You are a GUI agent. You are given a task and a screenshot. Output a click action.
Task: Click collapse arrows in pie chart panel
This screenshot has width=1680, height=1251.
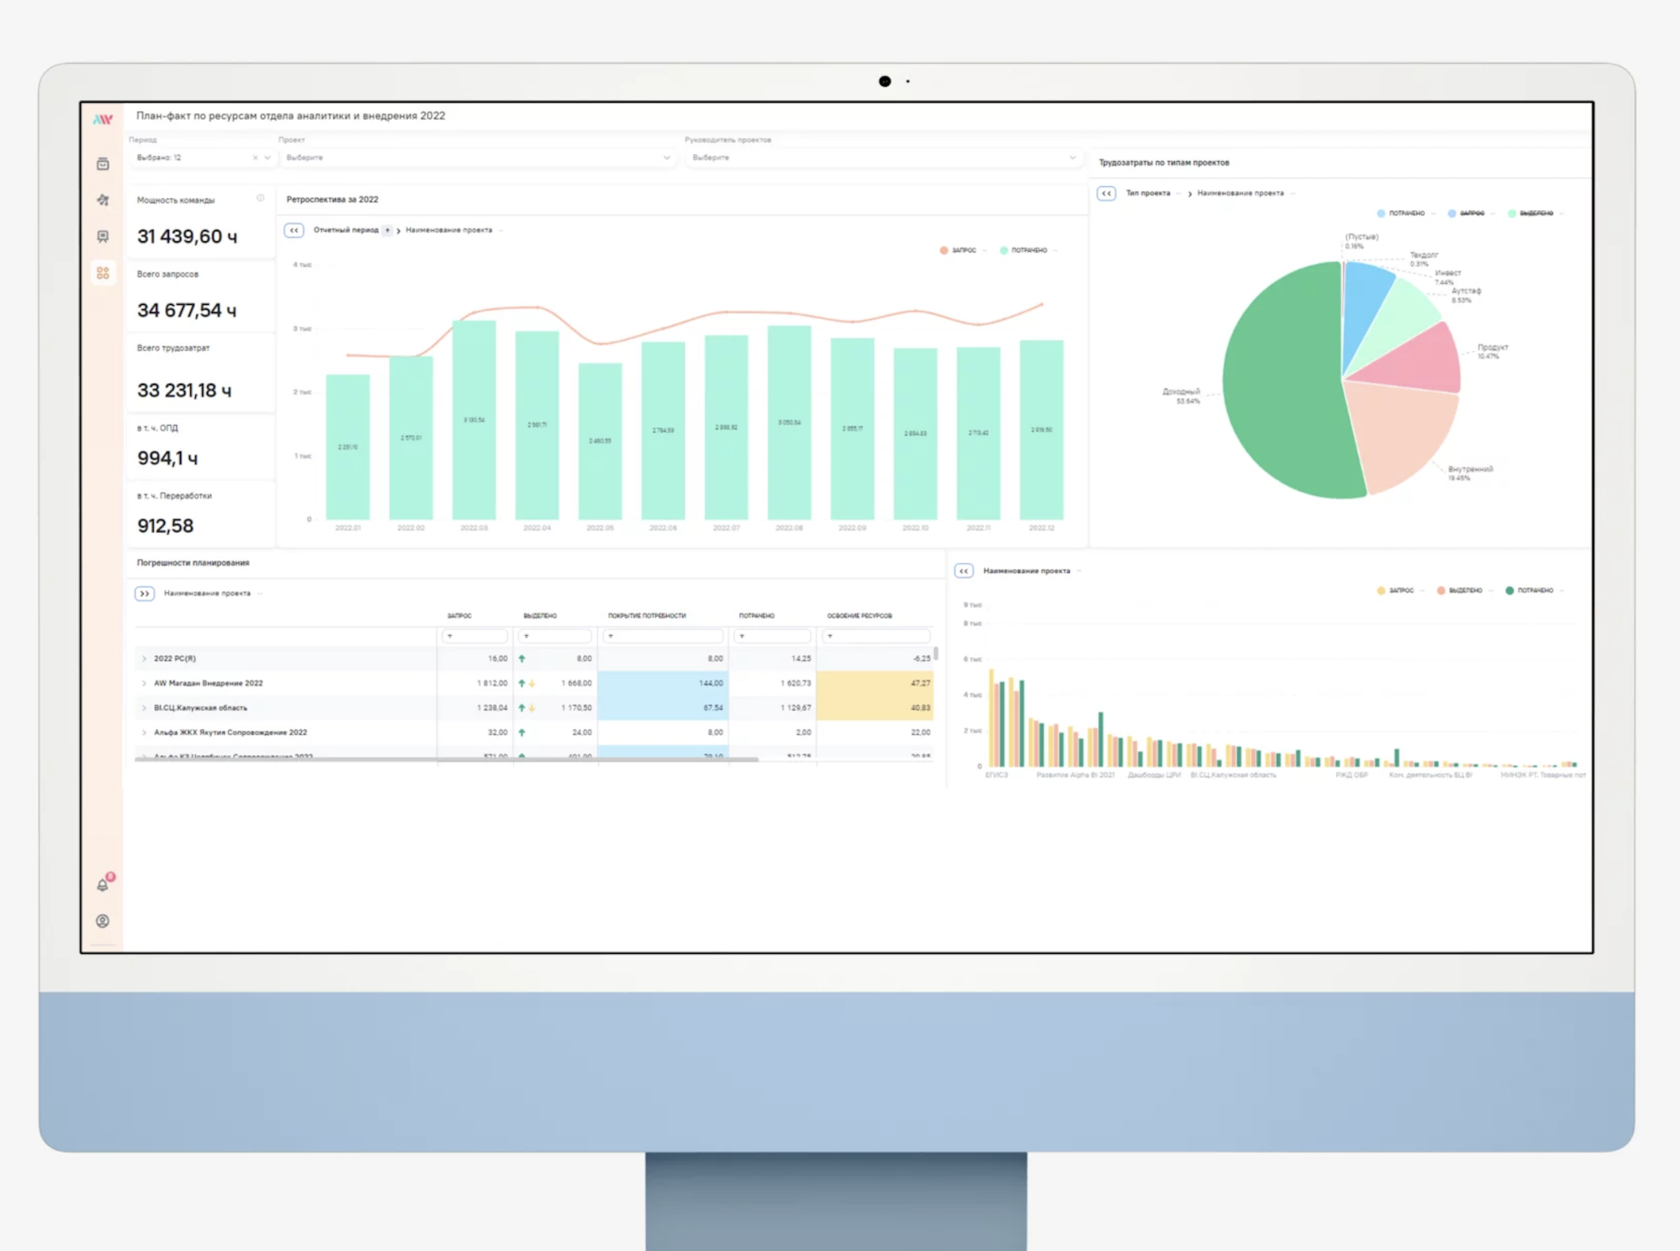click(1106, 193)
